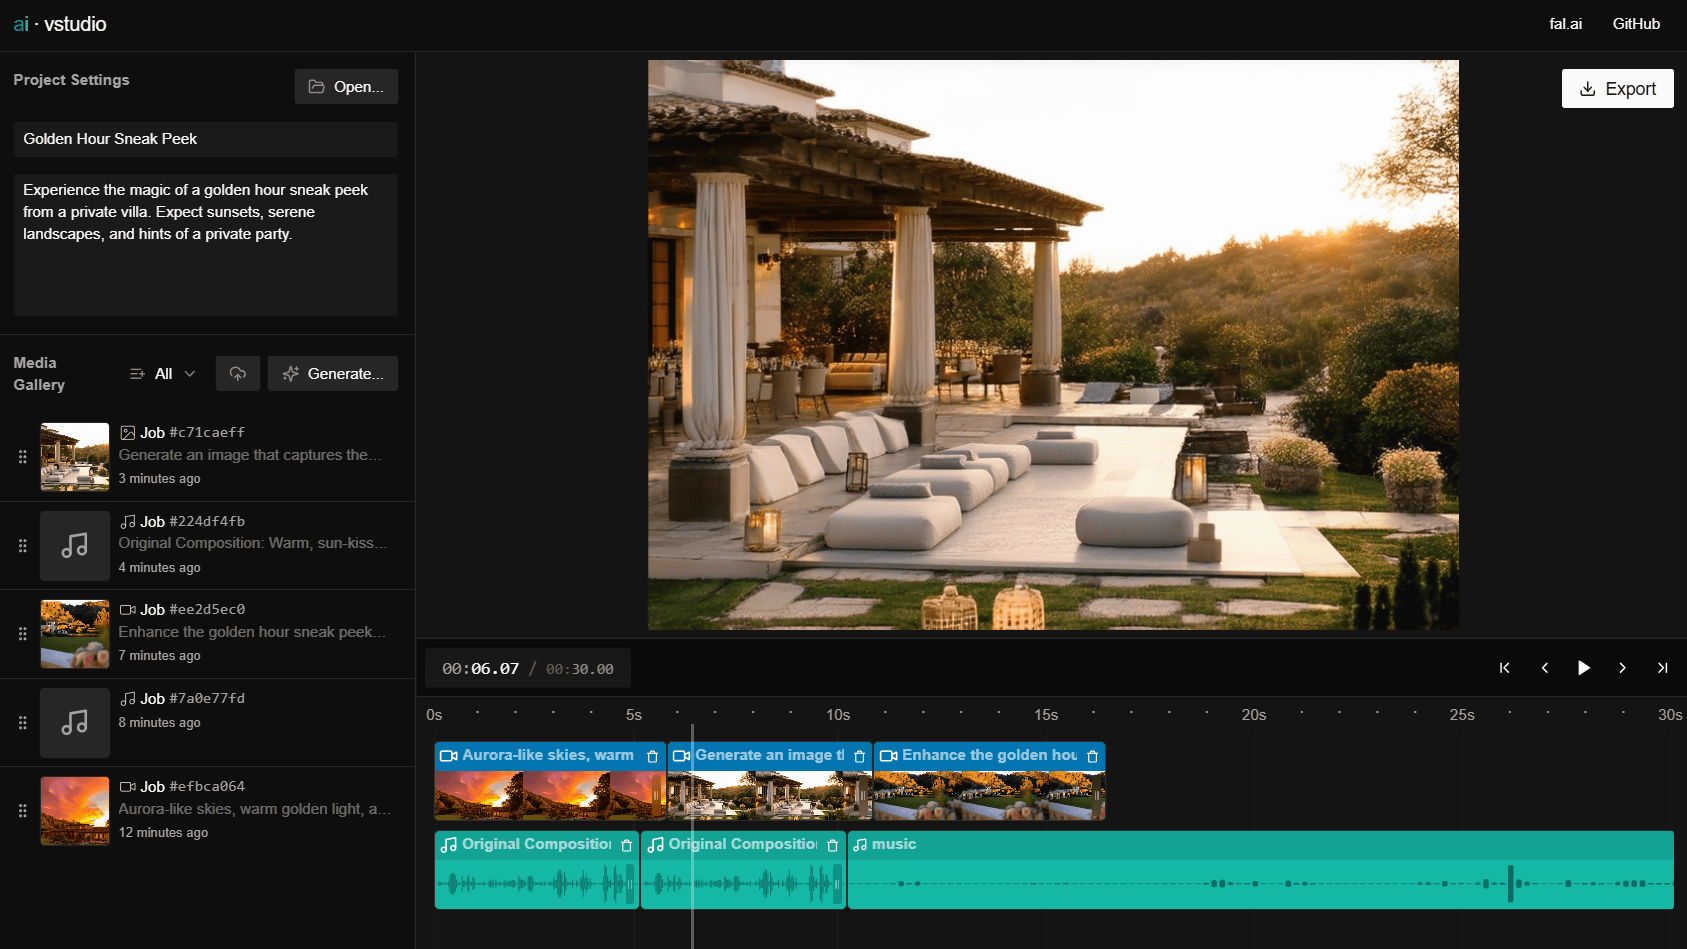Edit the Golden Hour Sneak Peek title
Image resolution: width=1687 pixels, height=949 pixels.
point(205,139)
